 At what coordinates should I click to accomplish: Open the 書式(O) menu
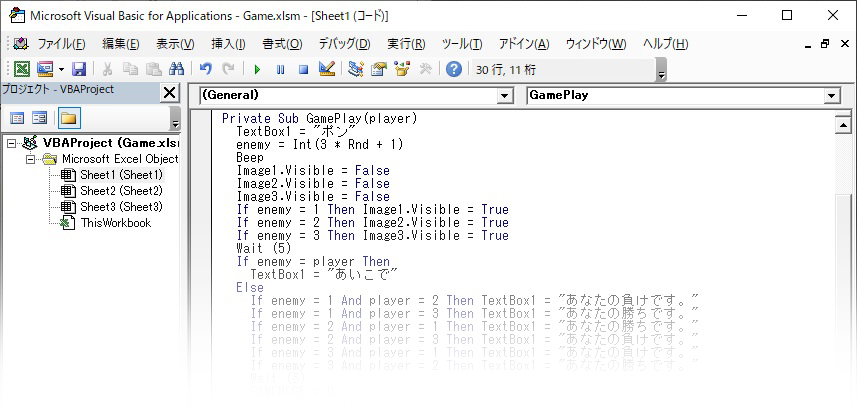tap(283, 44)
